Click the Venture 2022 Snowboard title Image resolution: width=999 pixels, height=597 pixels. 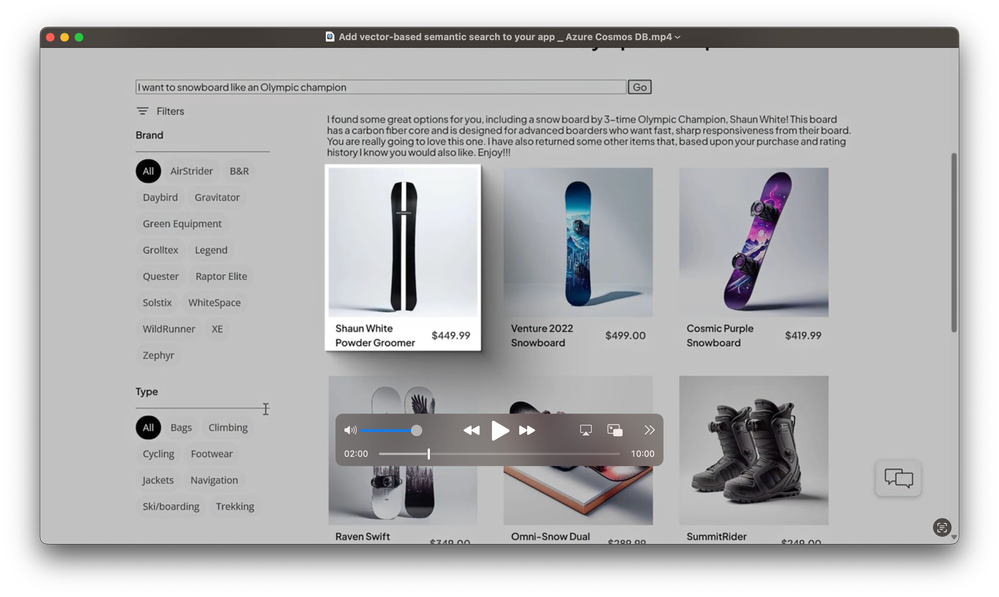[542, 336]
